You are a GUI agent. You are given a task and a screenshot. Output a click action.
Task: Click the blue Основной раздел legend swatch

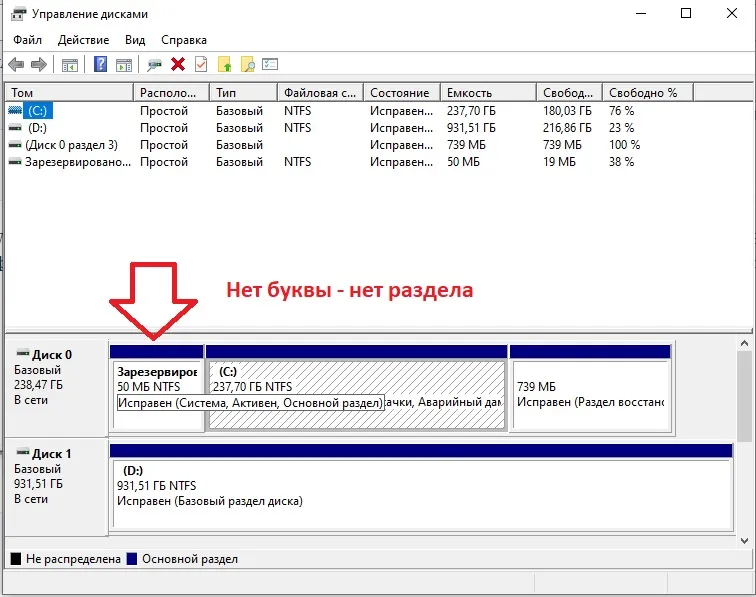[132, 559]
